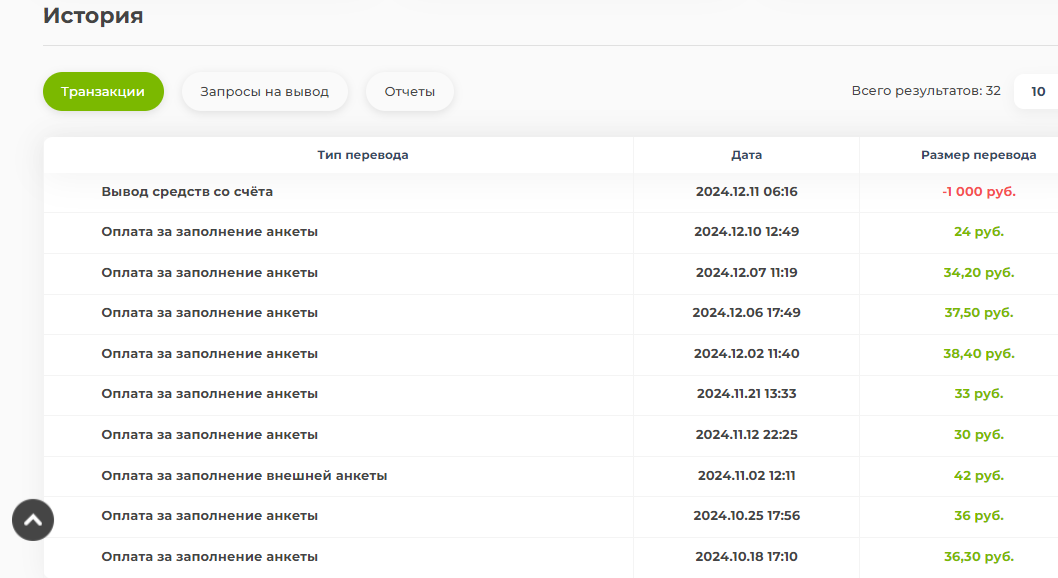This screenshot has height=578, width=1058.
Task: Click the 36,30 руб. amount
Action: 978,556
